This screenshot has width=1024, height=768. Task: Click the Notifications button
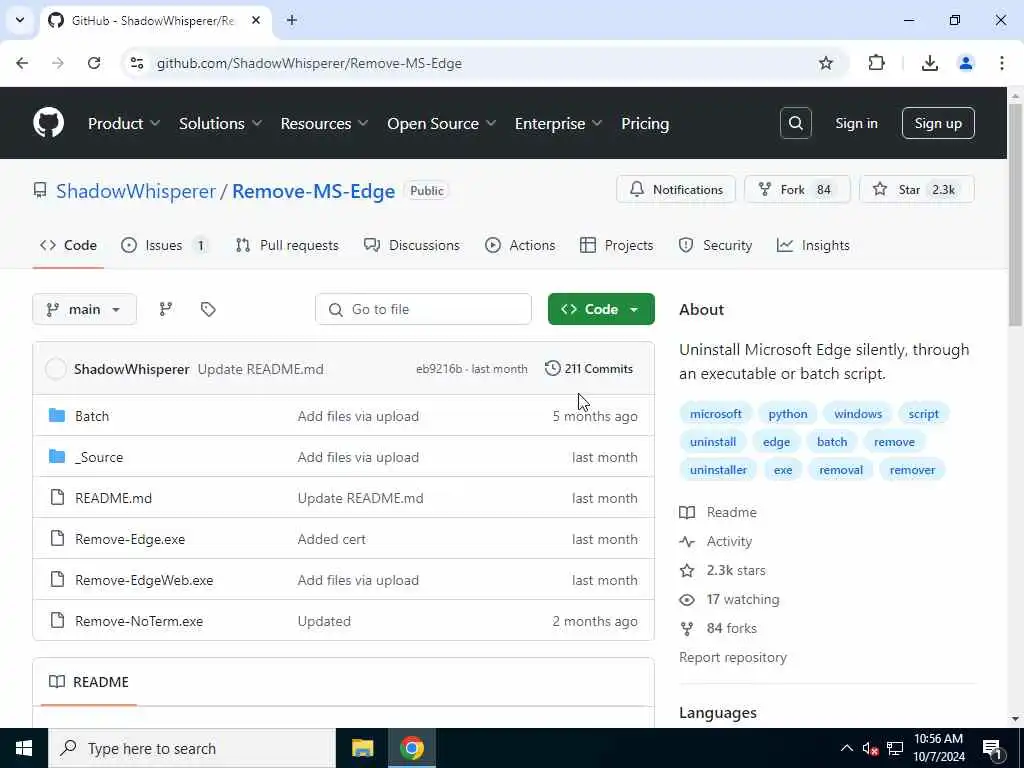[x=676, y=189]
